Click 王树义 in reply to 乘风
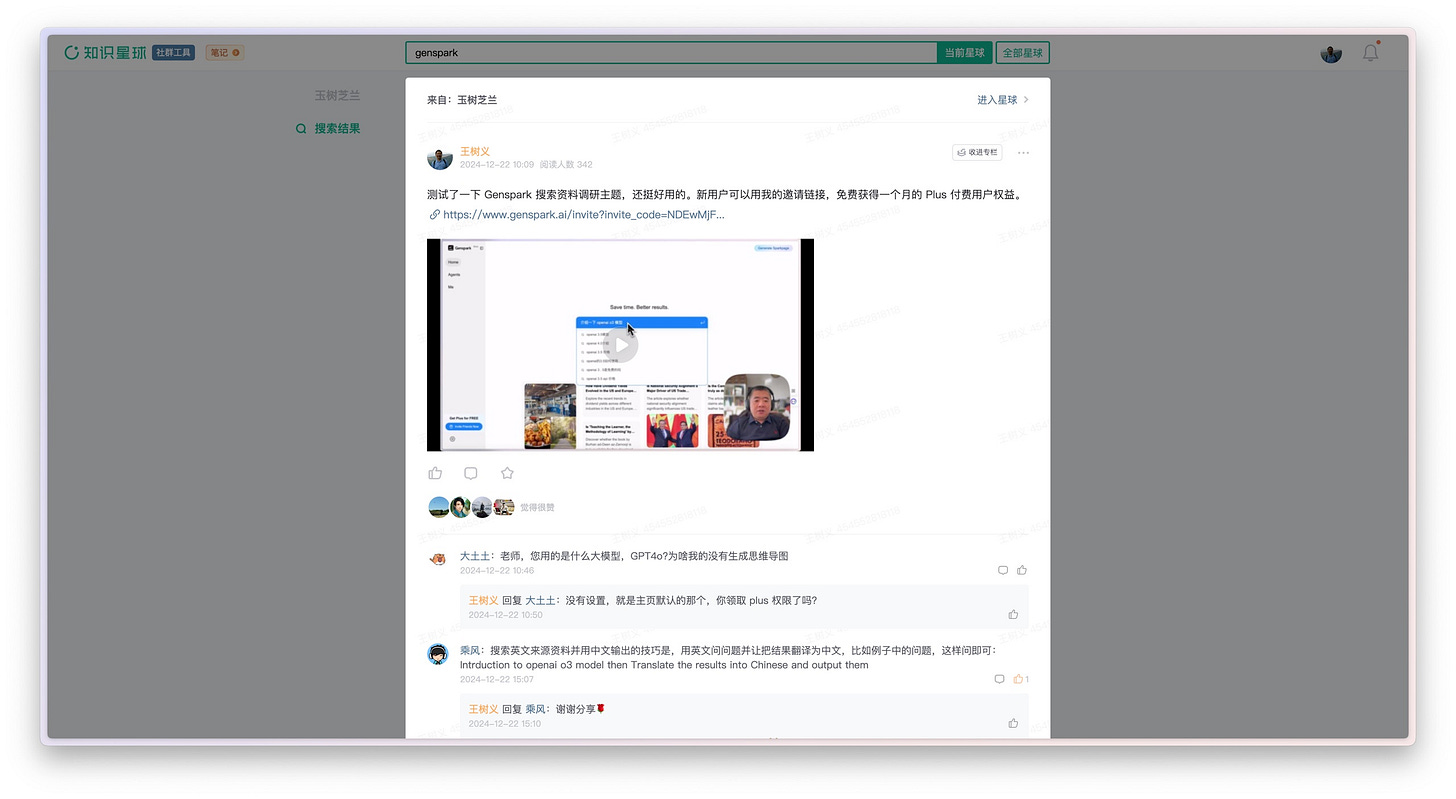Viewport: 1456px width, 799px height. (484, 709)
